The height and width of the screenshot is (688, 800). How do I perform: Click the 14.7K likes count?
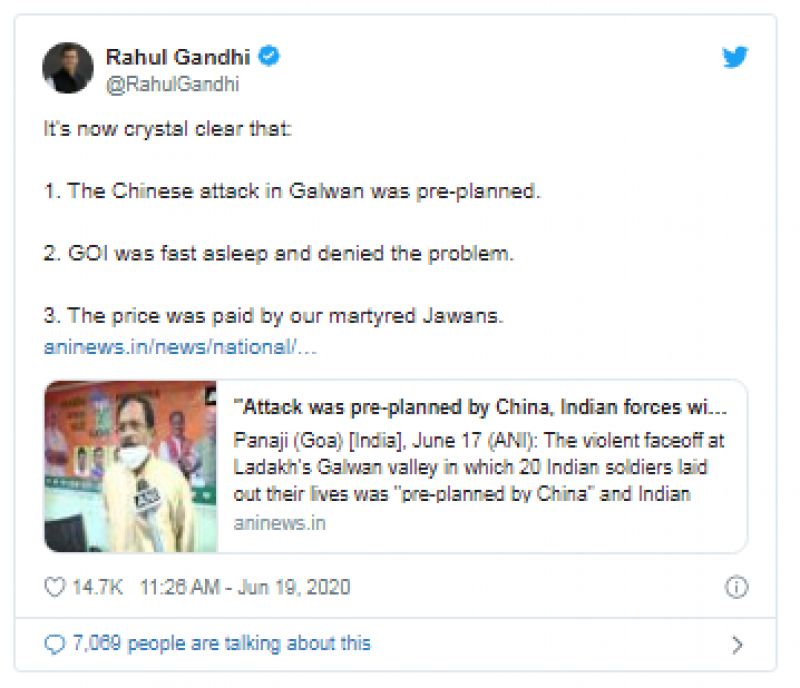[97, 587]
